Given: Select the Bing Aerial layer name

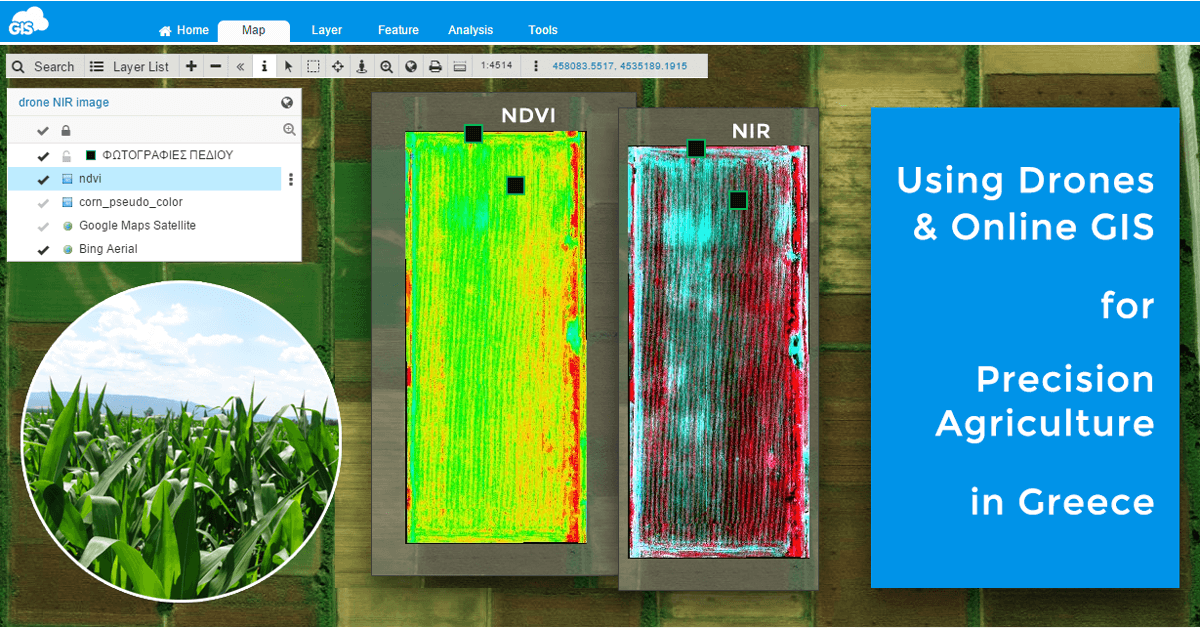Looking at the screenshot, I should 108,249.
